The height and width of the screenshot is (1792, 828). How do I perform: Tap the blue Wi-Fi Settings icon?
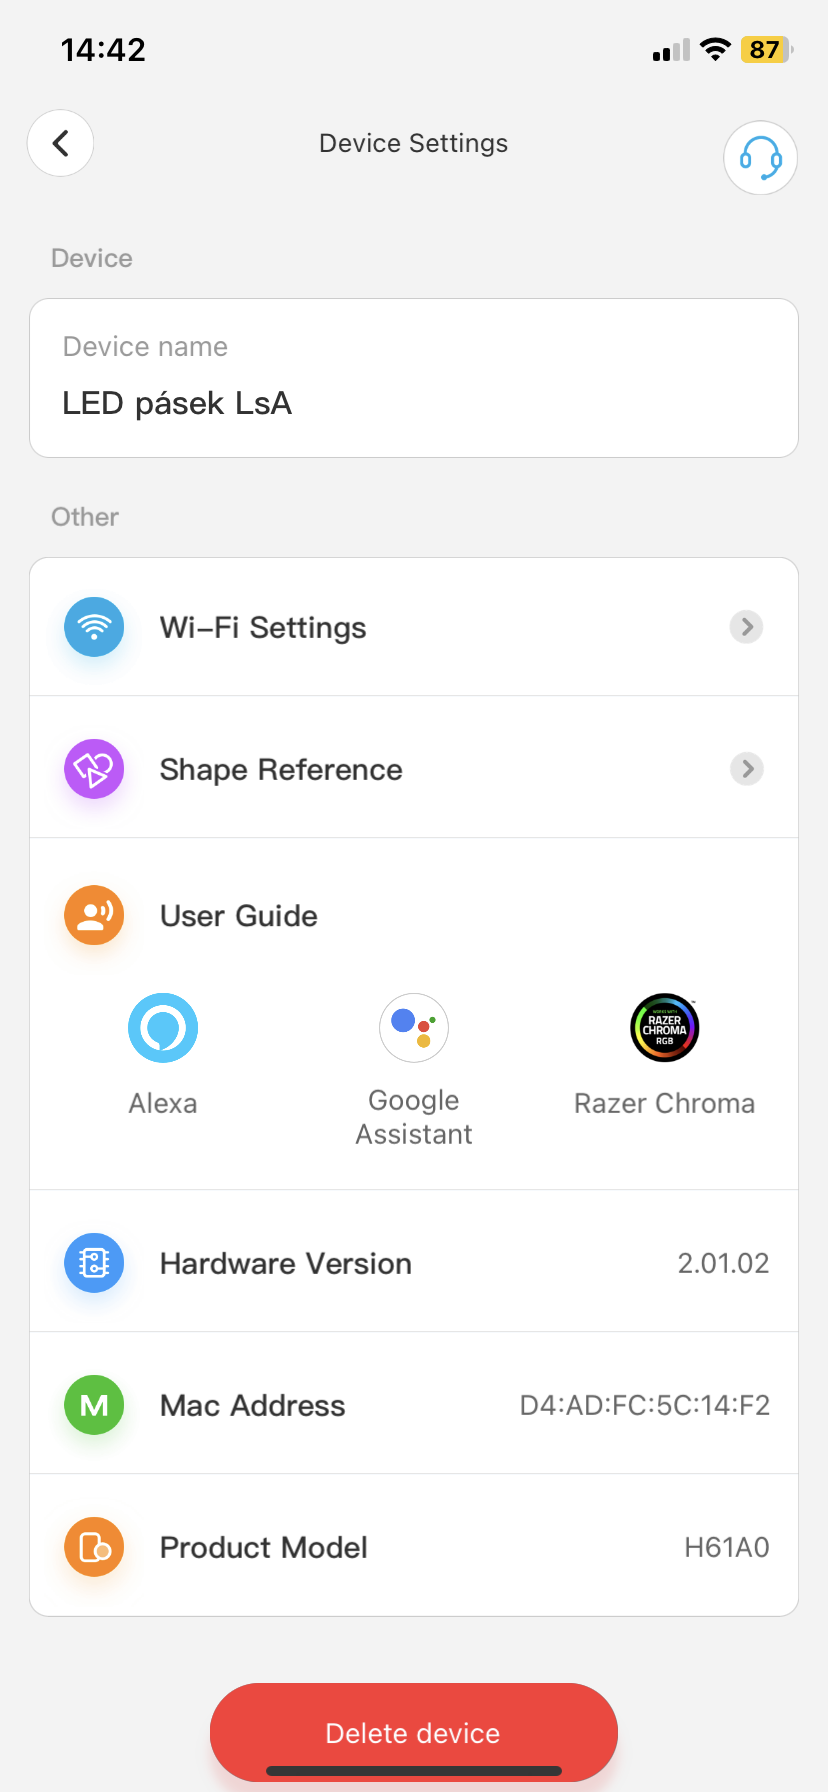click(x=94, y=627)
